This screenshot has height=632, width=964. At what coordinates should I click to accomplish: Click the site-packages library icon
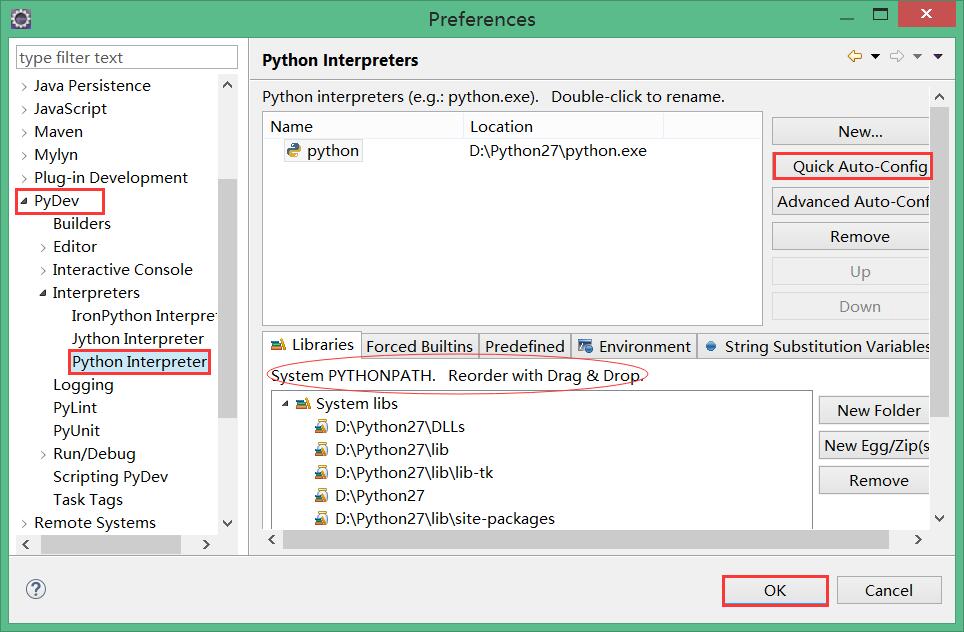321,518
